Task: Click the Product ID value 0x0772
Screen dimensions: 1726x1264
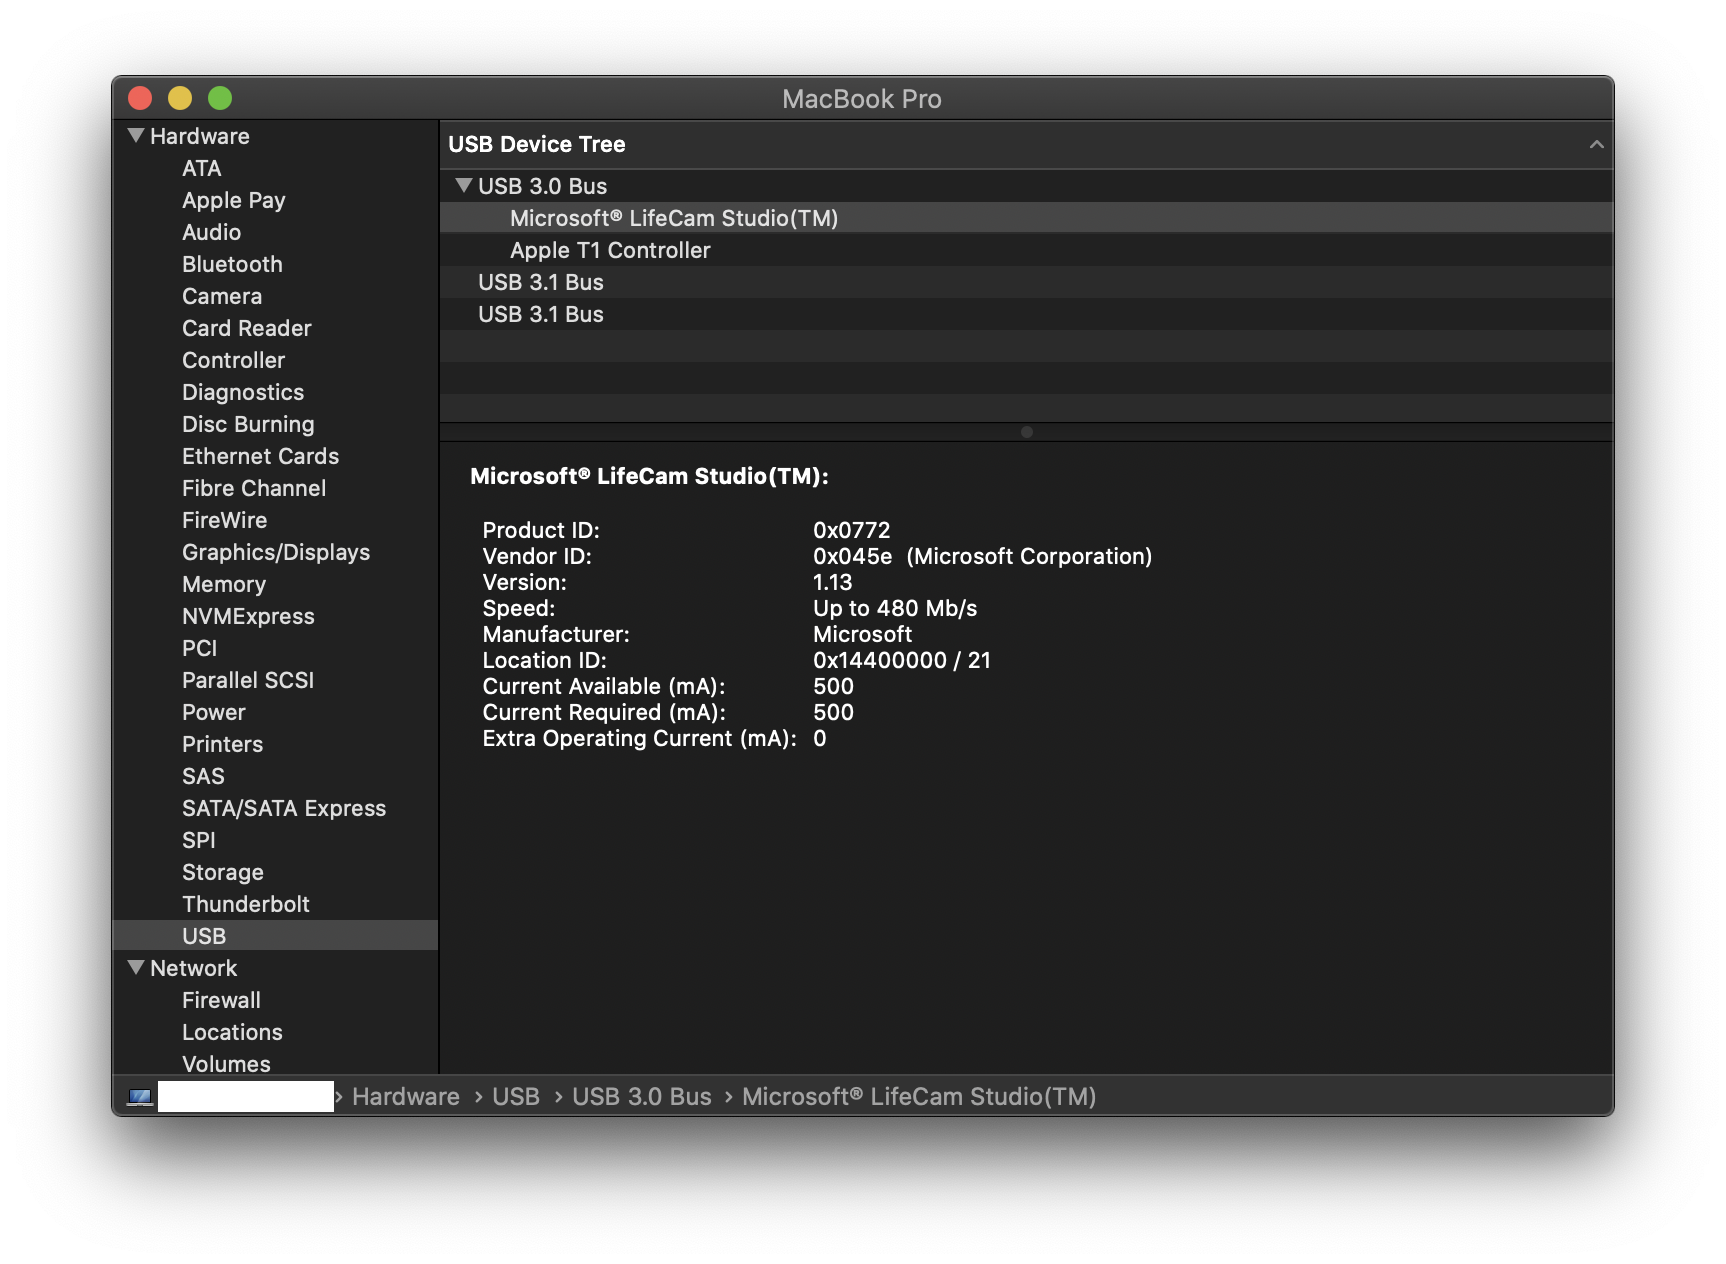Action: coord(852,530)
